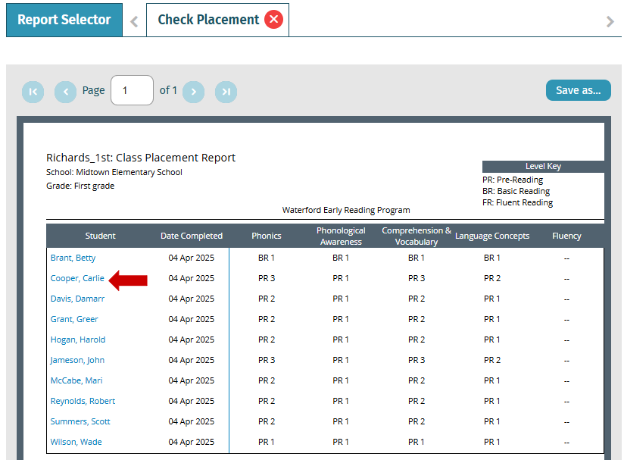Open student Hogan, Harold

click(x=78, y=340)
